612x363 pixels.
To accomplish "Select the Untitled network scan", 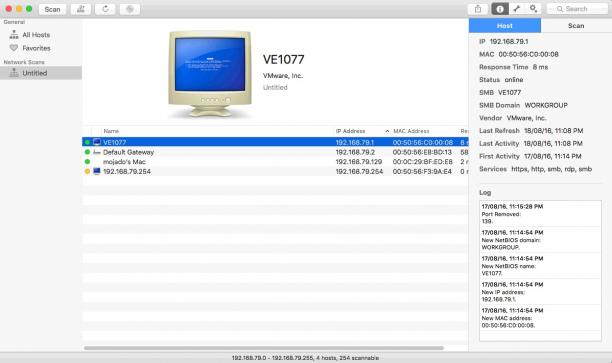I will [x=41, y=73].
